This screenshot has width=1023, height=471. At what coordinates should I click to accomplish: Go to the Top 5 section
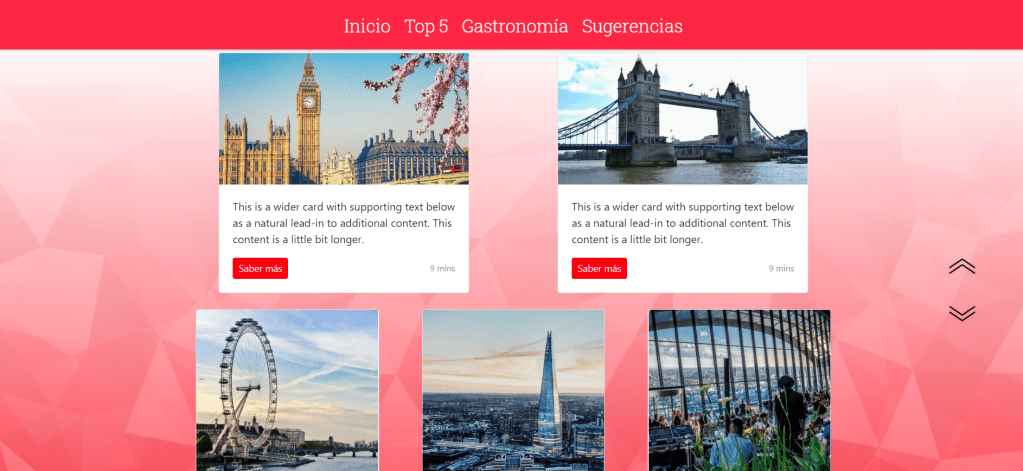click(x=426, y=26)
